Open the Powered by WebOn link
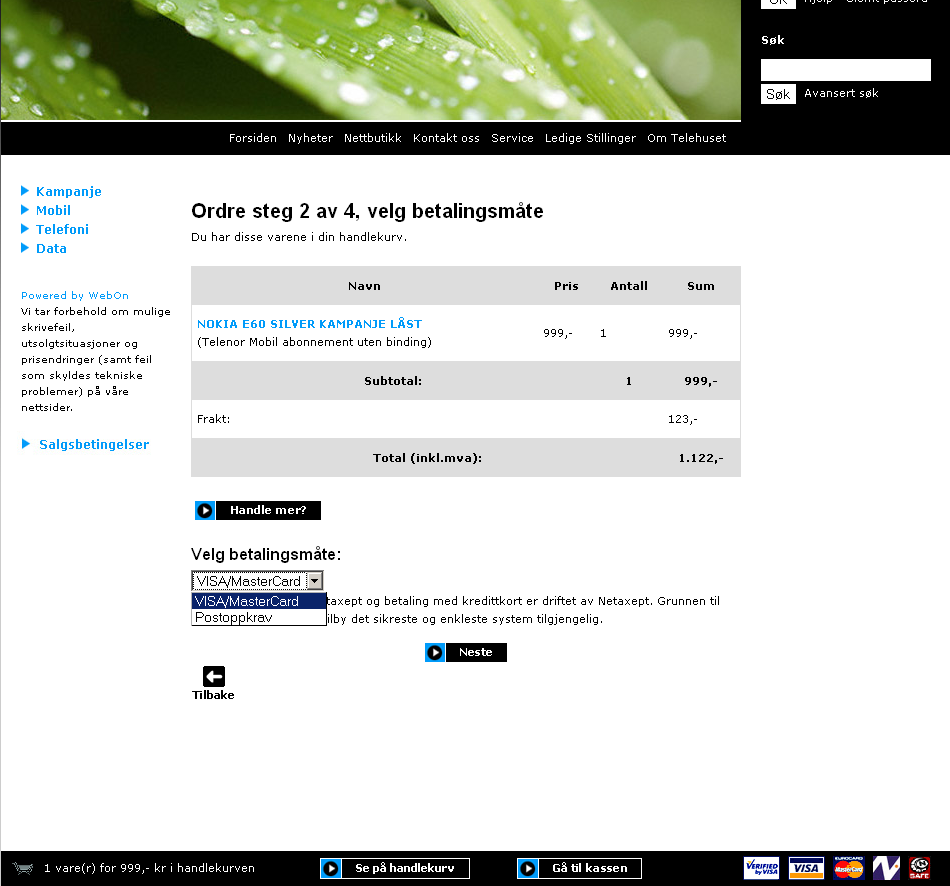950x886 pixels. click(x=75, y=295)
